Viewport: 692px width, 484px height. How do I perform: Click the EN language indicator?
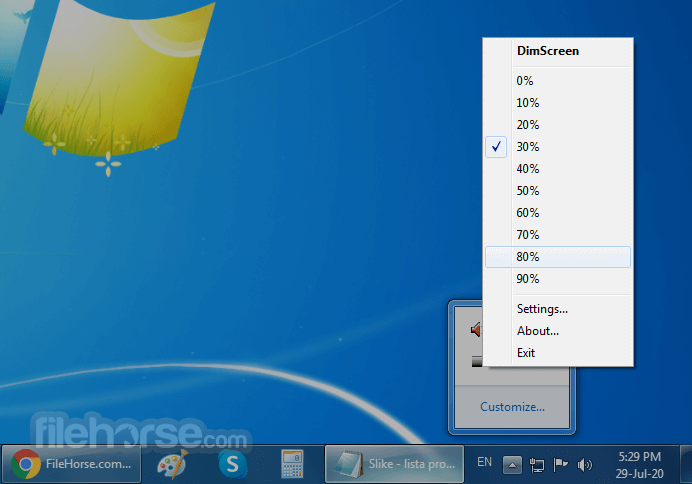484,462
